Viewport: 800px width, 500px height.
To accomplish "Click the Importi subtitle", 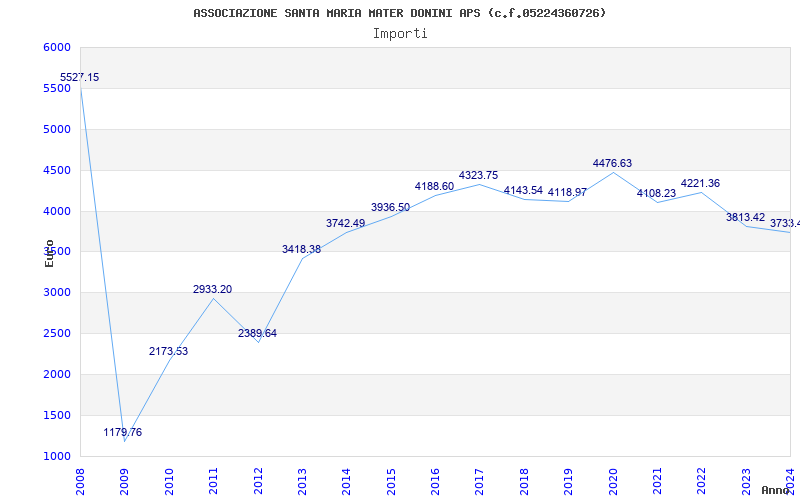I will coord(400,34).
